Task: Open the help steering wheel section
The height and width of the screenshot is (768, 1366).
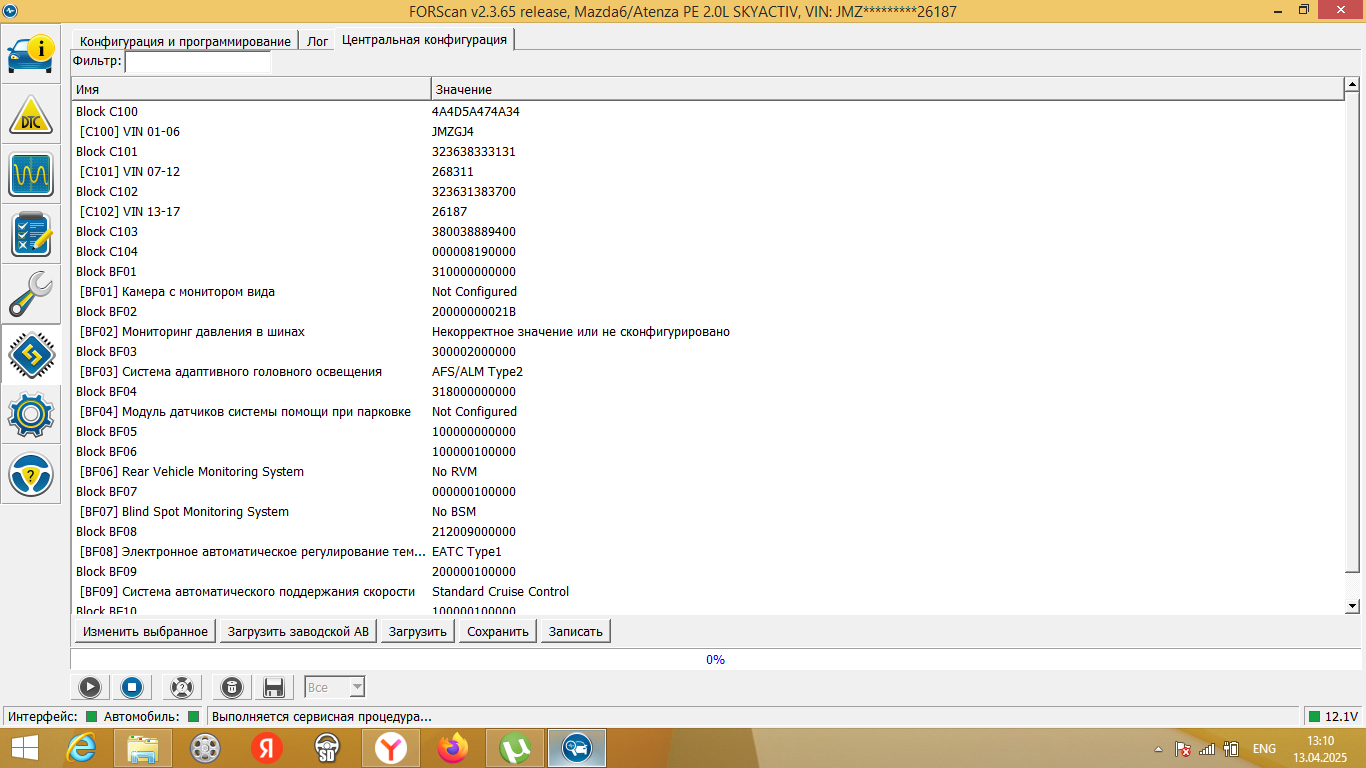Action: (31, 475)
